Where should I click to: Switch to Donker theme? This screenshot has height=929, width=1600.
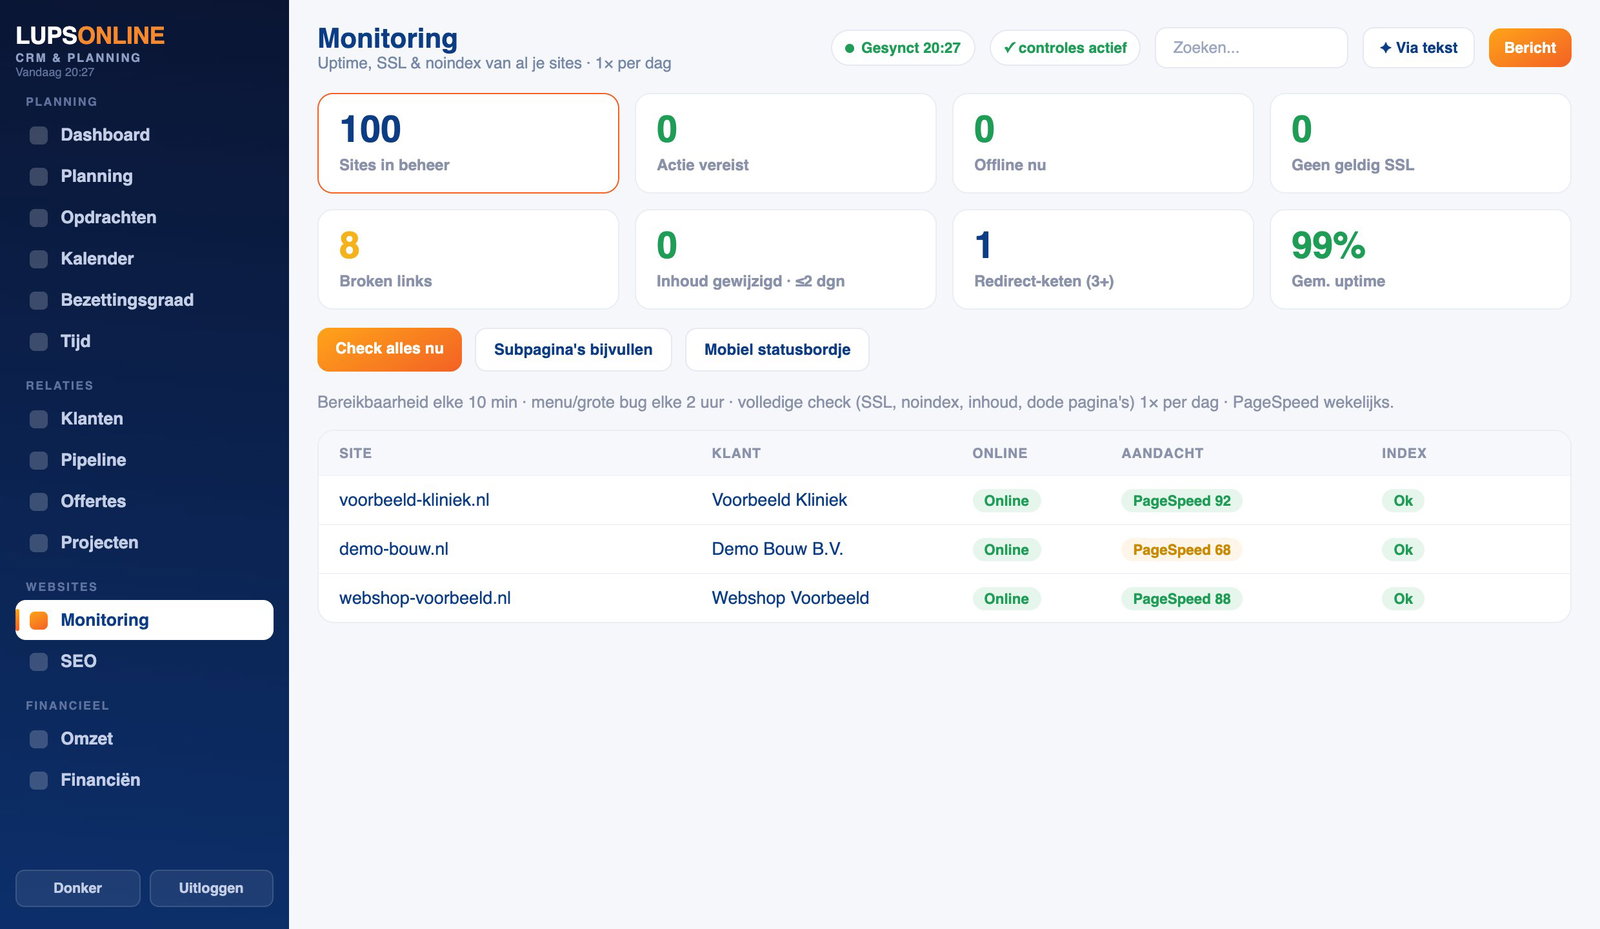click(78, 888)
